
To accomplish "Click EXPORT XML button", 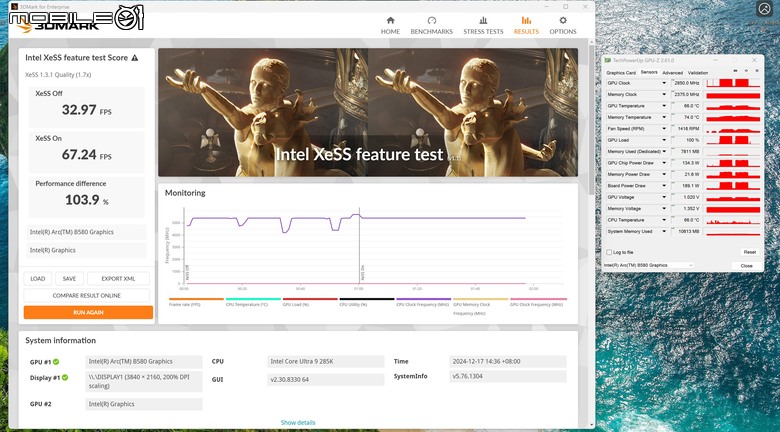I will tap(118, 279).
